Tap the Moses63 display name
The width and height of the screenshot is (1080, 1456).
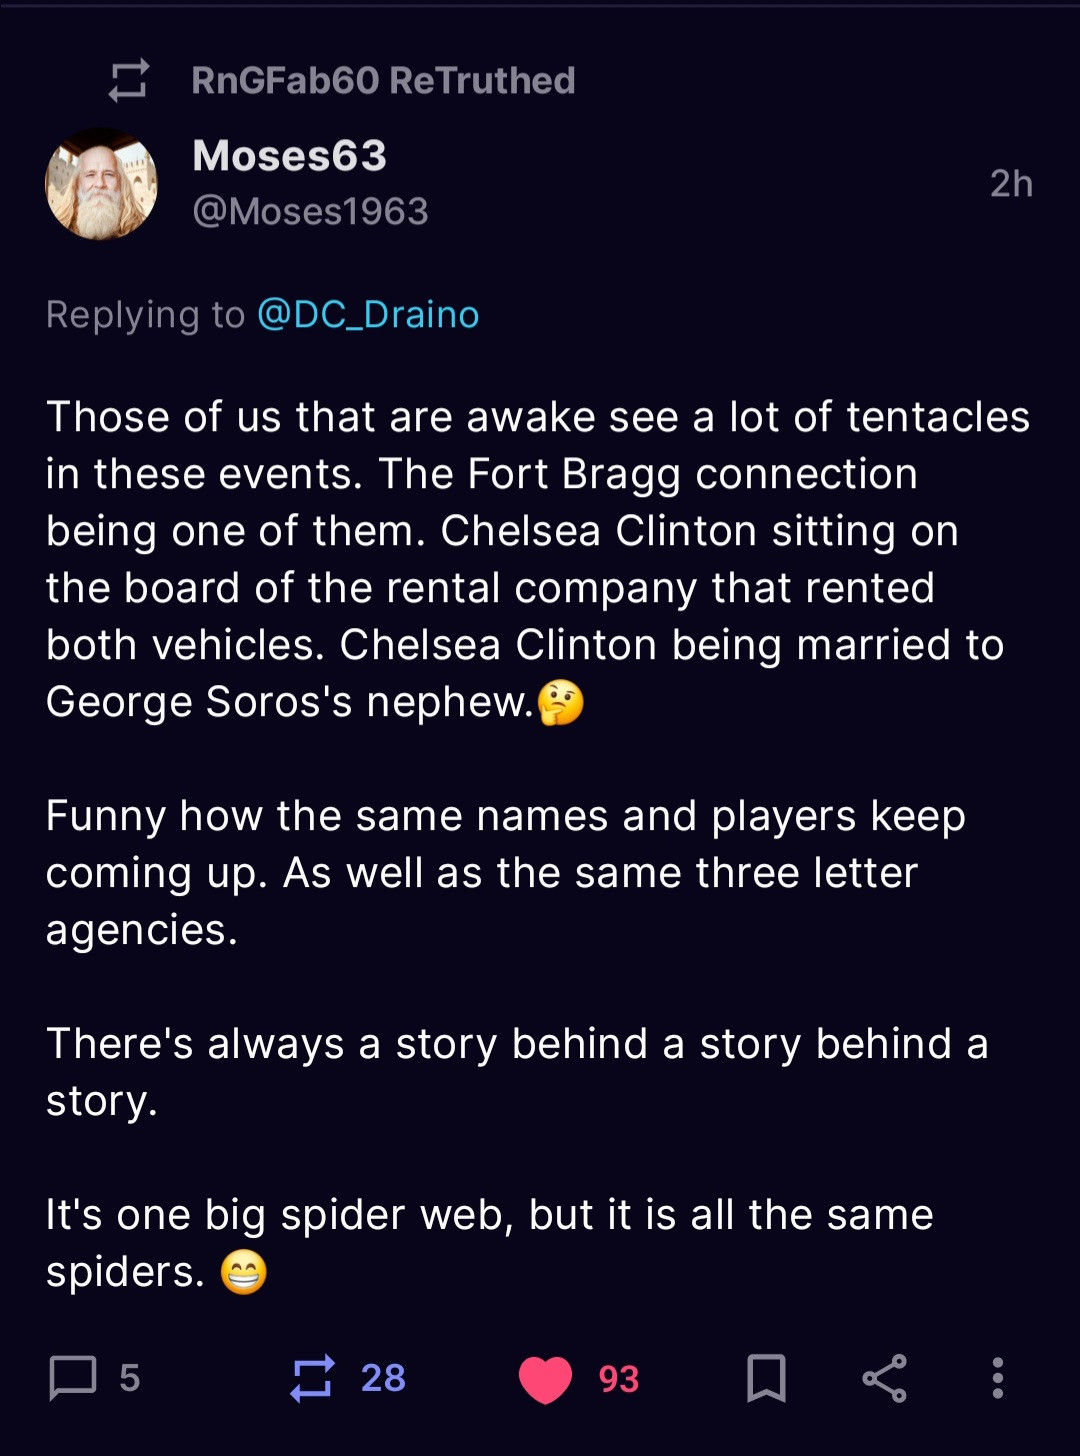(289, 156)
